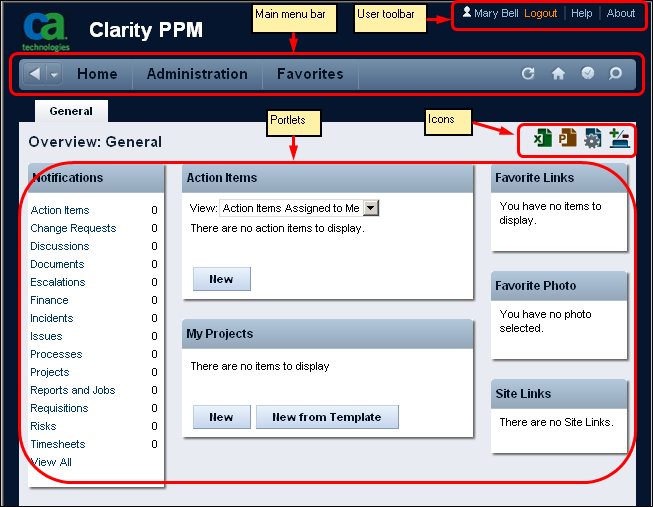Open the Favorites menu
Image resolution: width=653 pixels, height=507 pixels.
coord(310,74)
